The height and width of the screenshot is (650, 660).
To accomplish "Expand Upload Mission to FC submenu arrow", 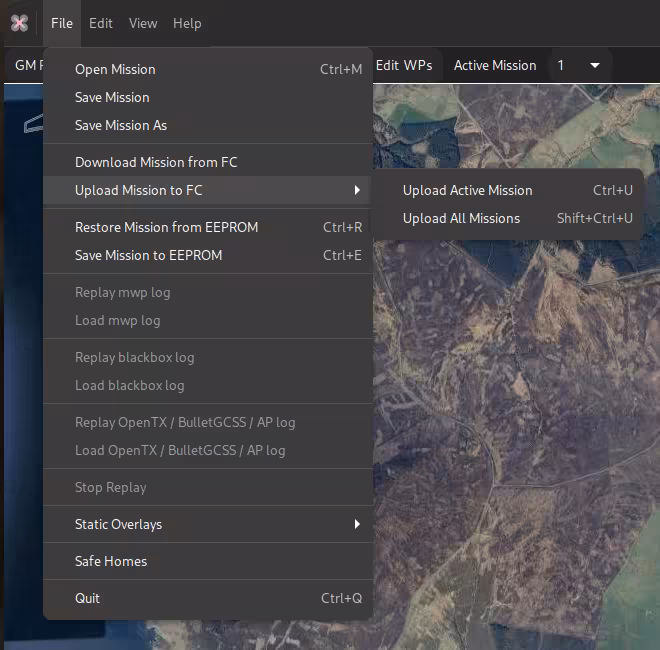I will coord(357,190).
